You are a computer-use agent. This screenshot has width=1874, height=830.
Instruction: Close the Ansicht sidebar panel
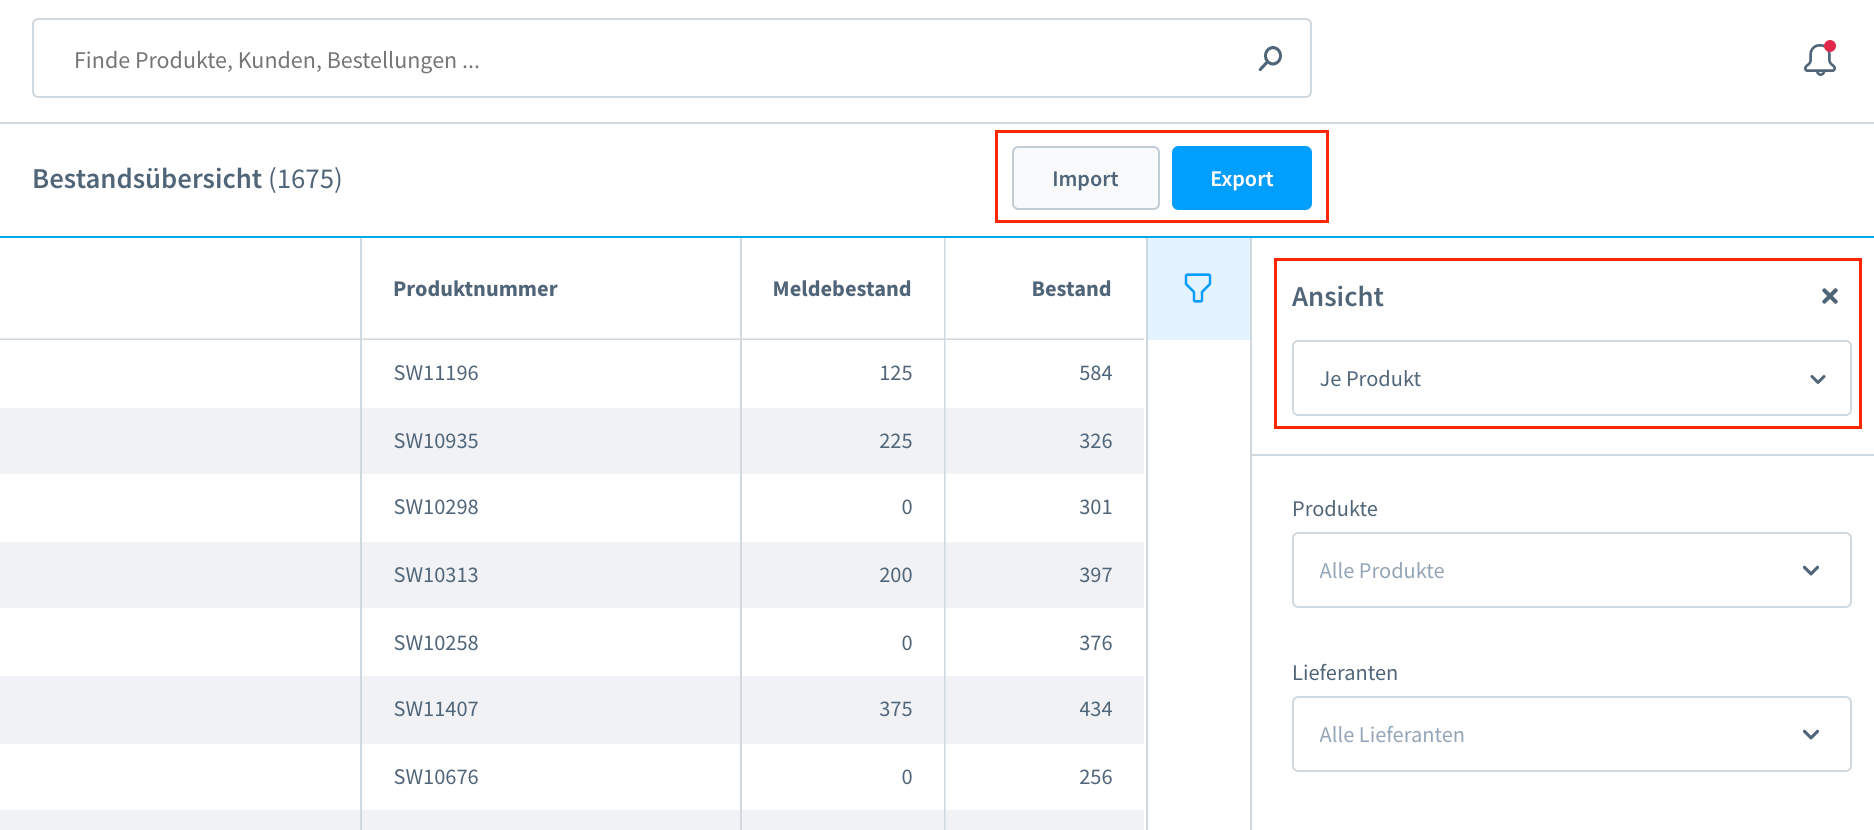pos(1829,296)
